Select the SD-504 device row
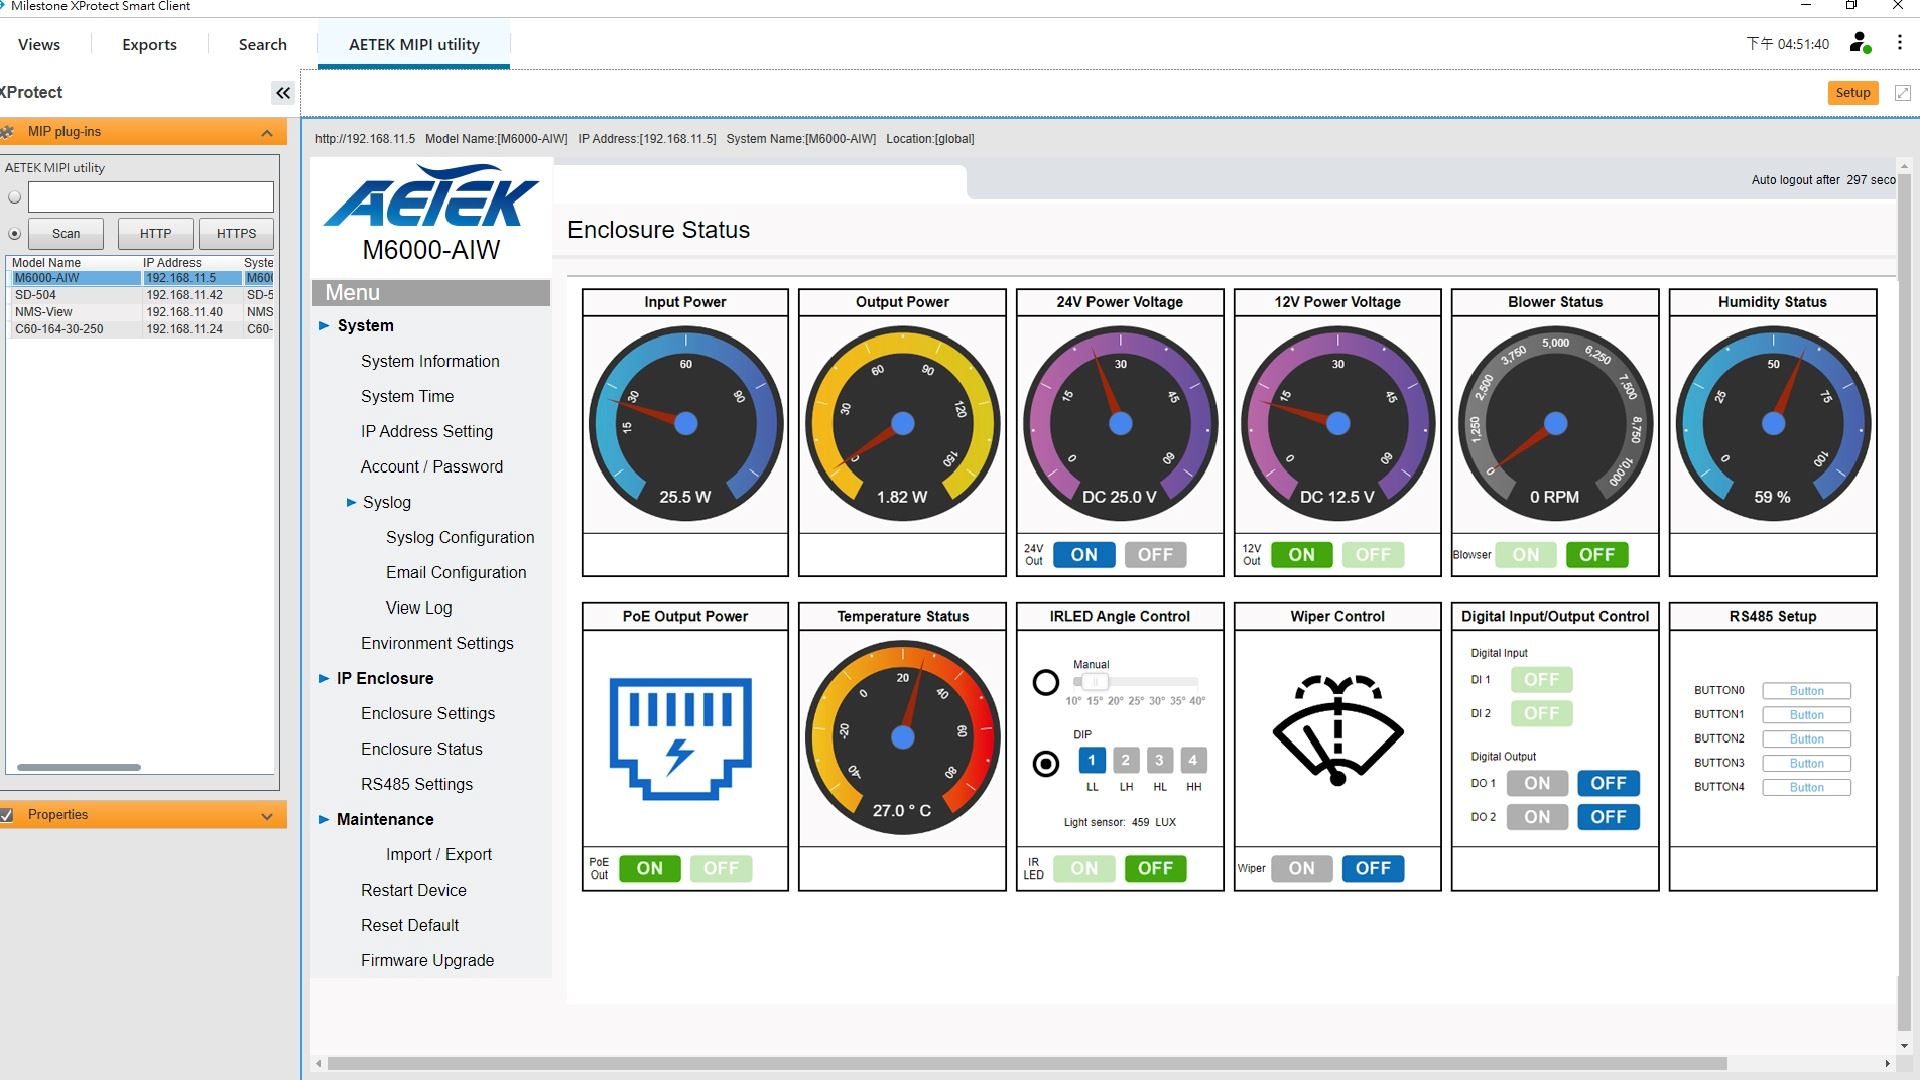1920x1080 pixels. pyautogui.click(x=141, y=295)
